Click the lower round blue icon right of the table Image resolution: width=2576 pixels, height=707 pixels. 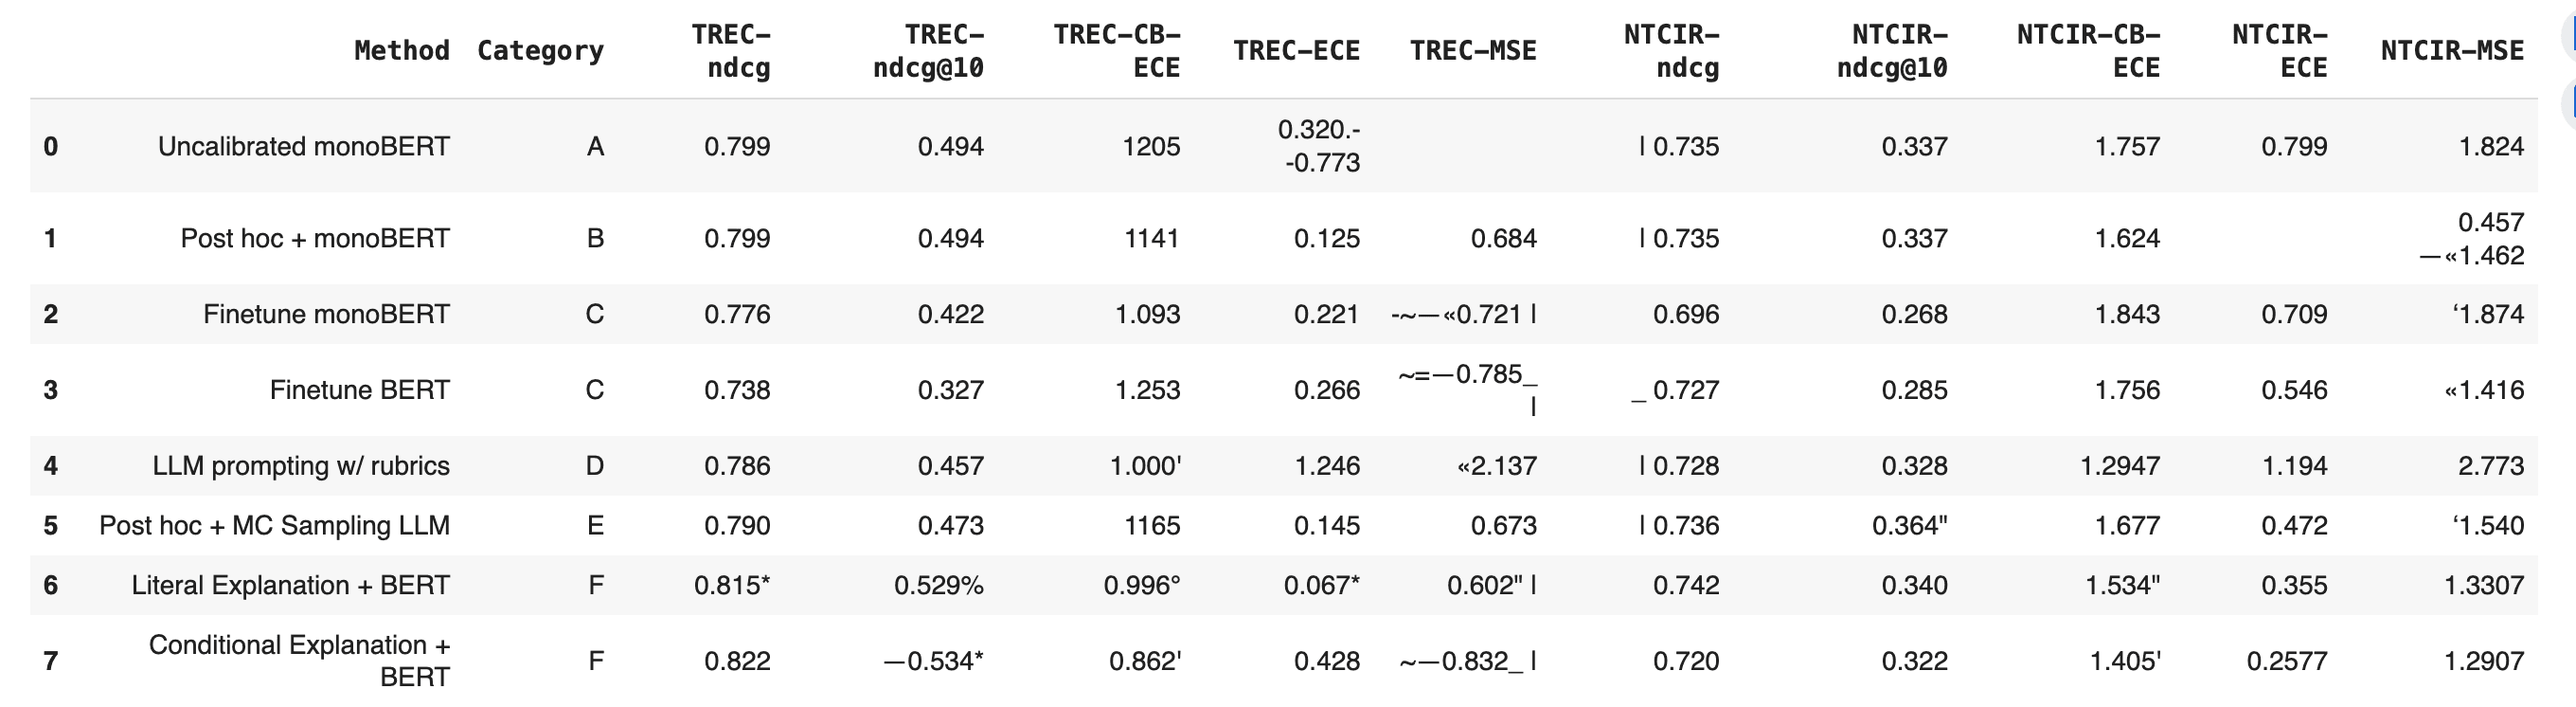point(2569,105)
